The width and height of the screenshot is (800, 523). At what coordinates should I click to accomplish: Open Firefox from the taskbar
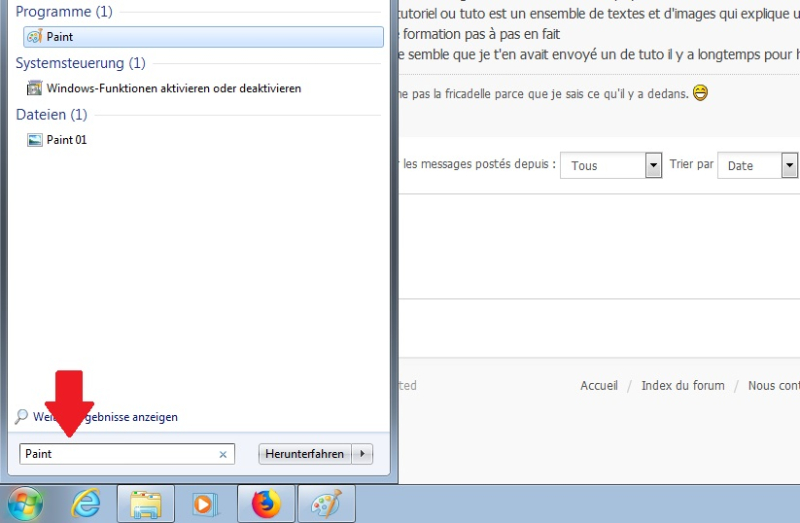coord(266,504)
